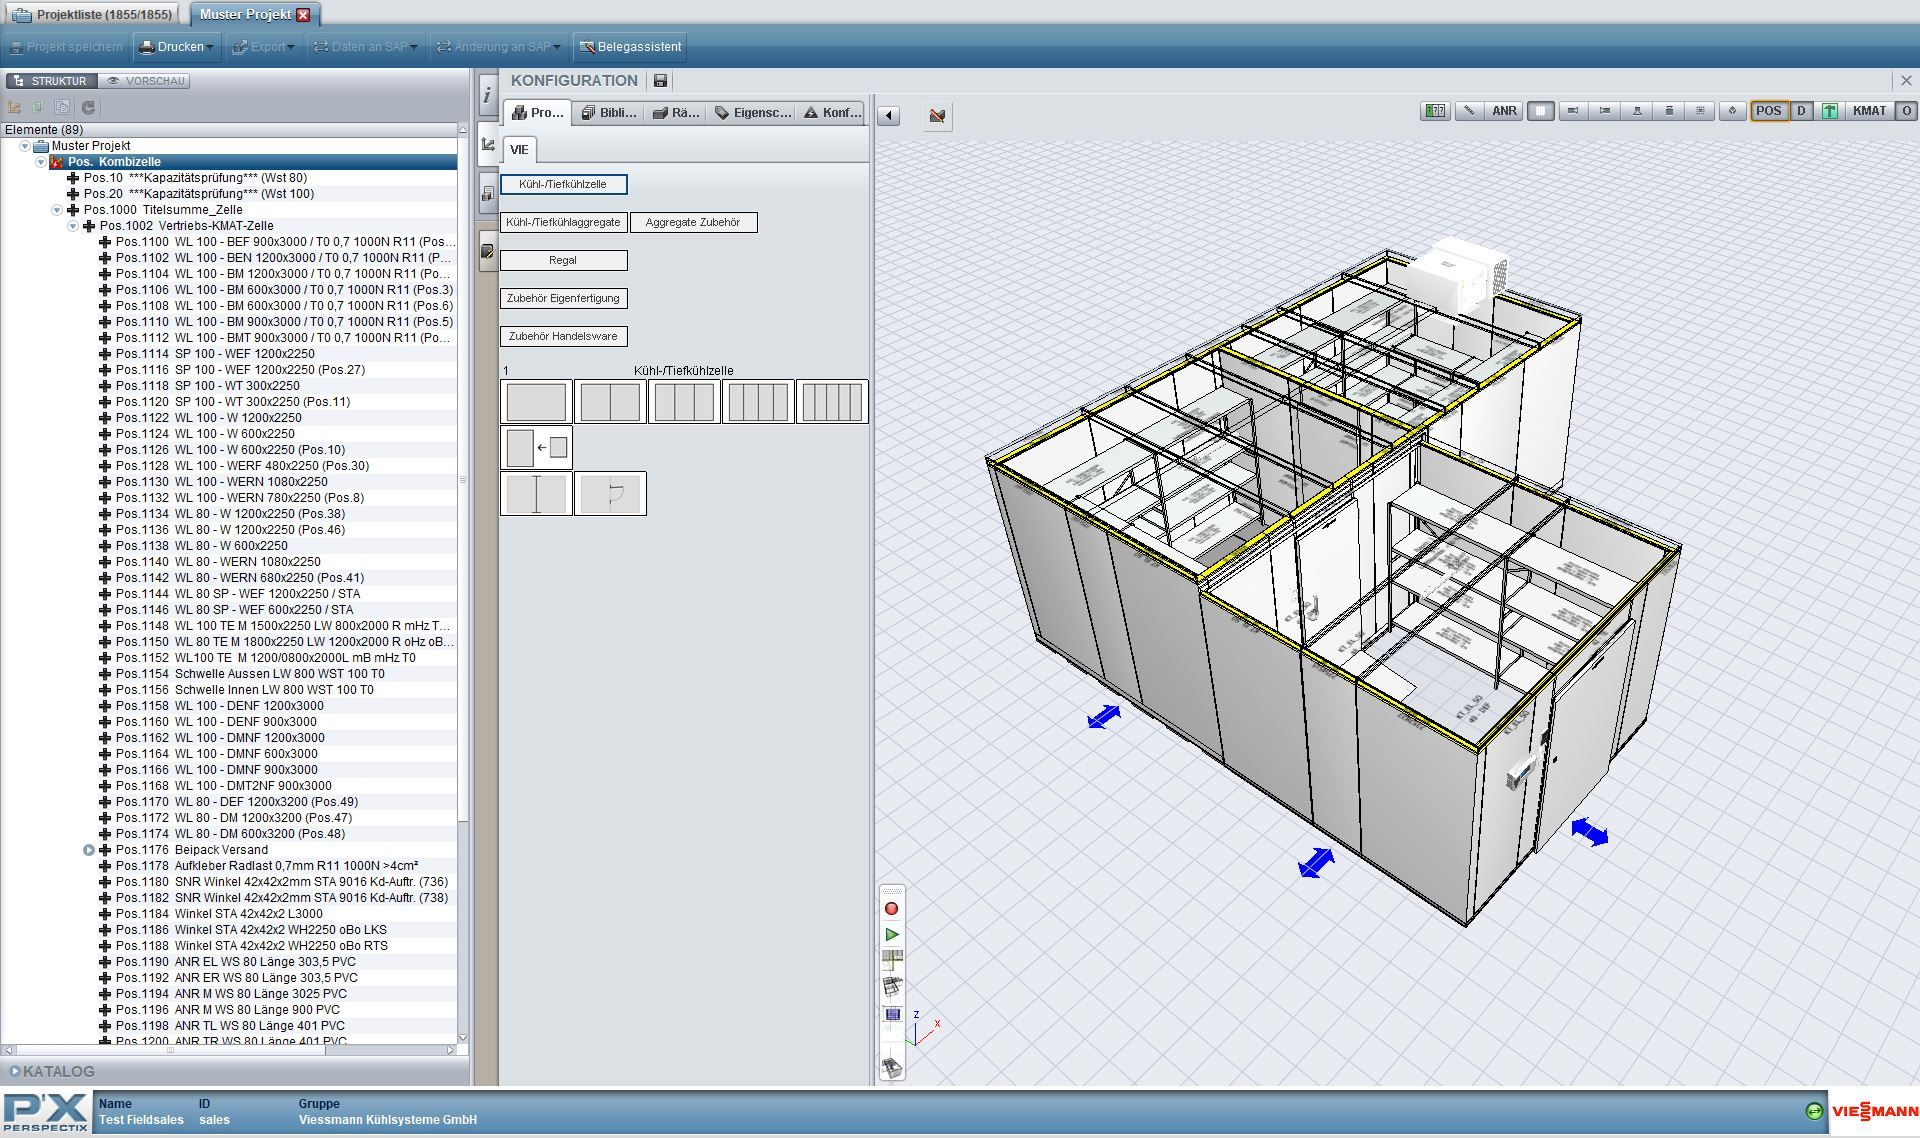Click the green sync status icon
Screen dimensions: 1920x1138
coord(1814,1111)
